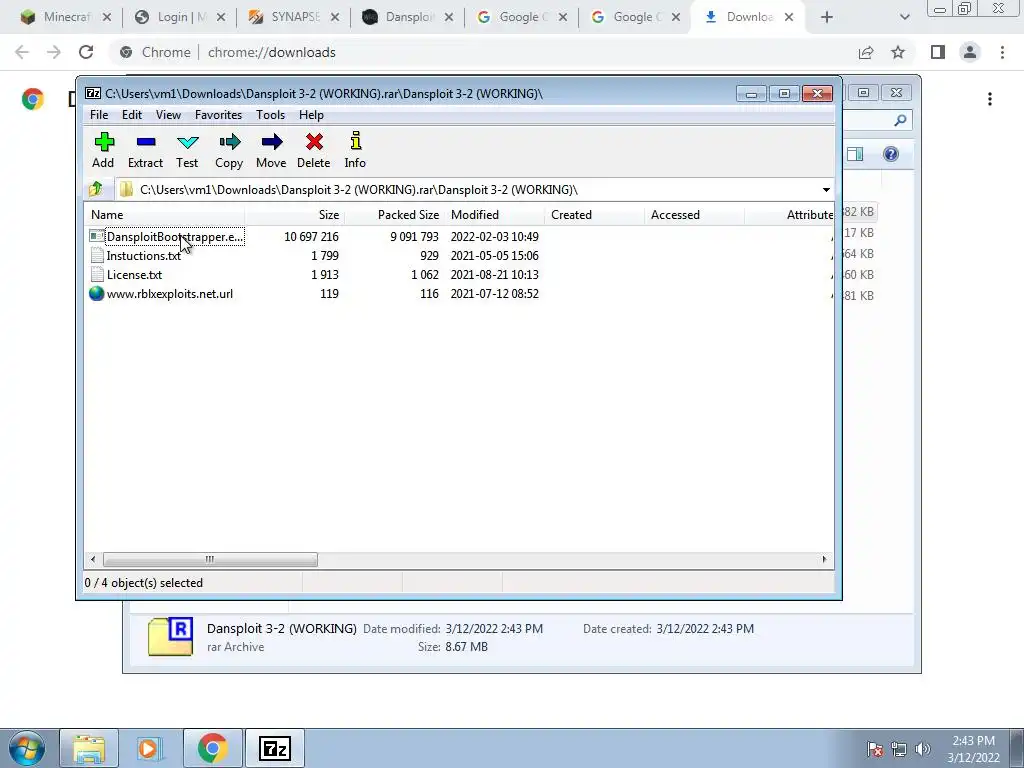Click the scroll right arrow in 7-Zip
The height and width of the screenshot is (768, 1024).
pos(824,560)
